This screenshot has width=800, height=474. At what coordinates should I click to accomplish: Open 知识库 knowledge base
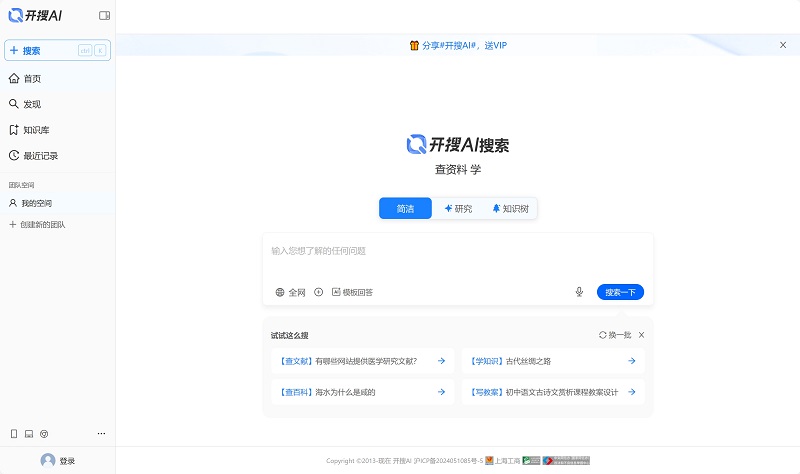(57, 130)
